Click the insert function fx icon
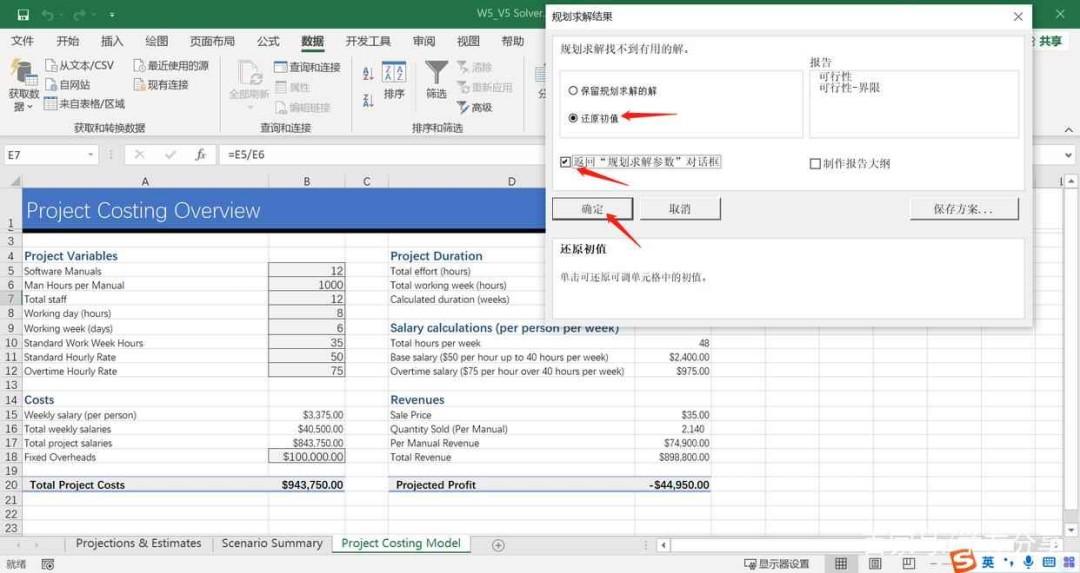Image resolution: width=1080 pixels, height=573 pixels. pos(200,155)
